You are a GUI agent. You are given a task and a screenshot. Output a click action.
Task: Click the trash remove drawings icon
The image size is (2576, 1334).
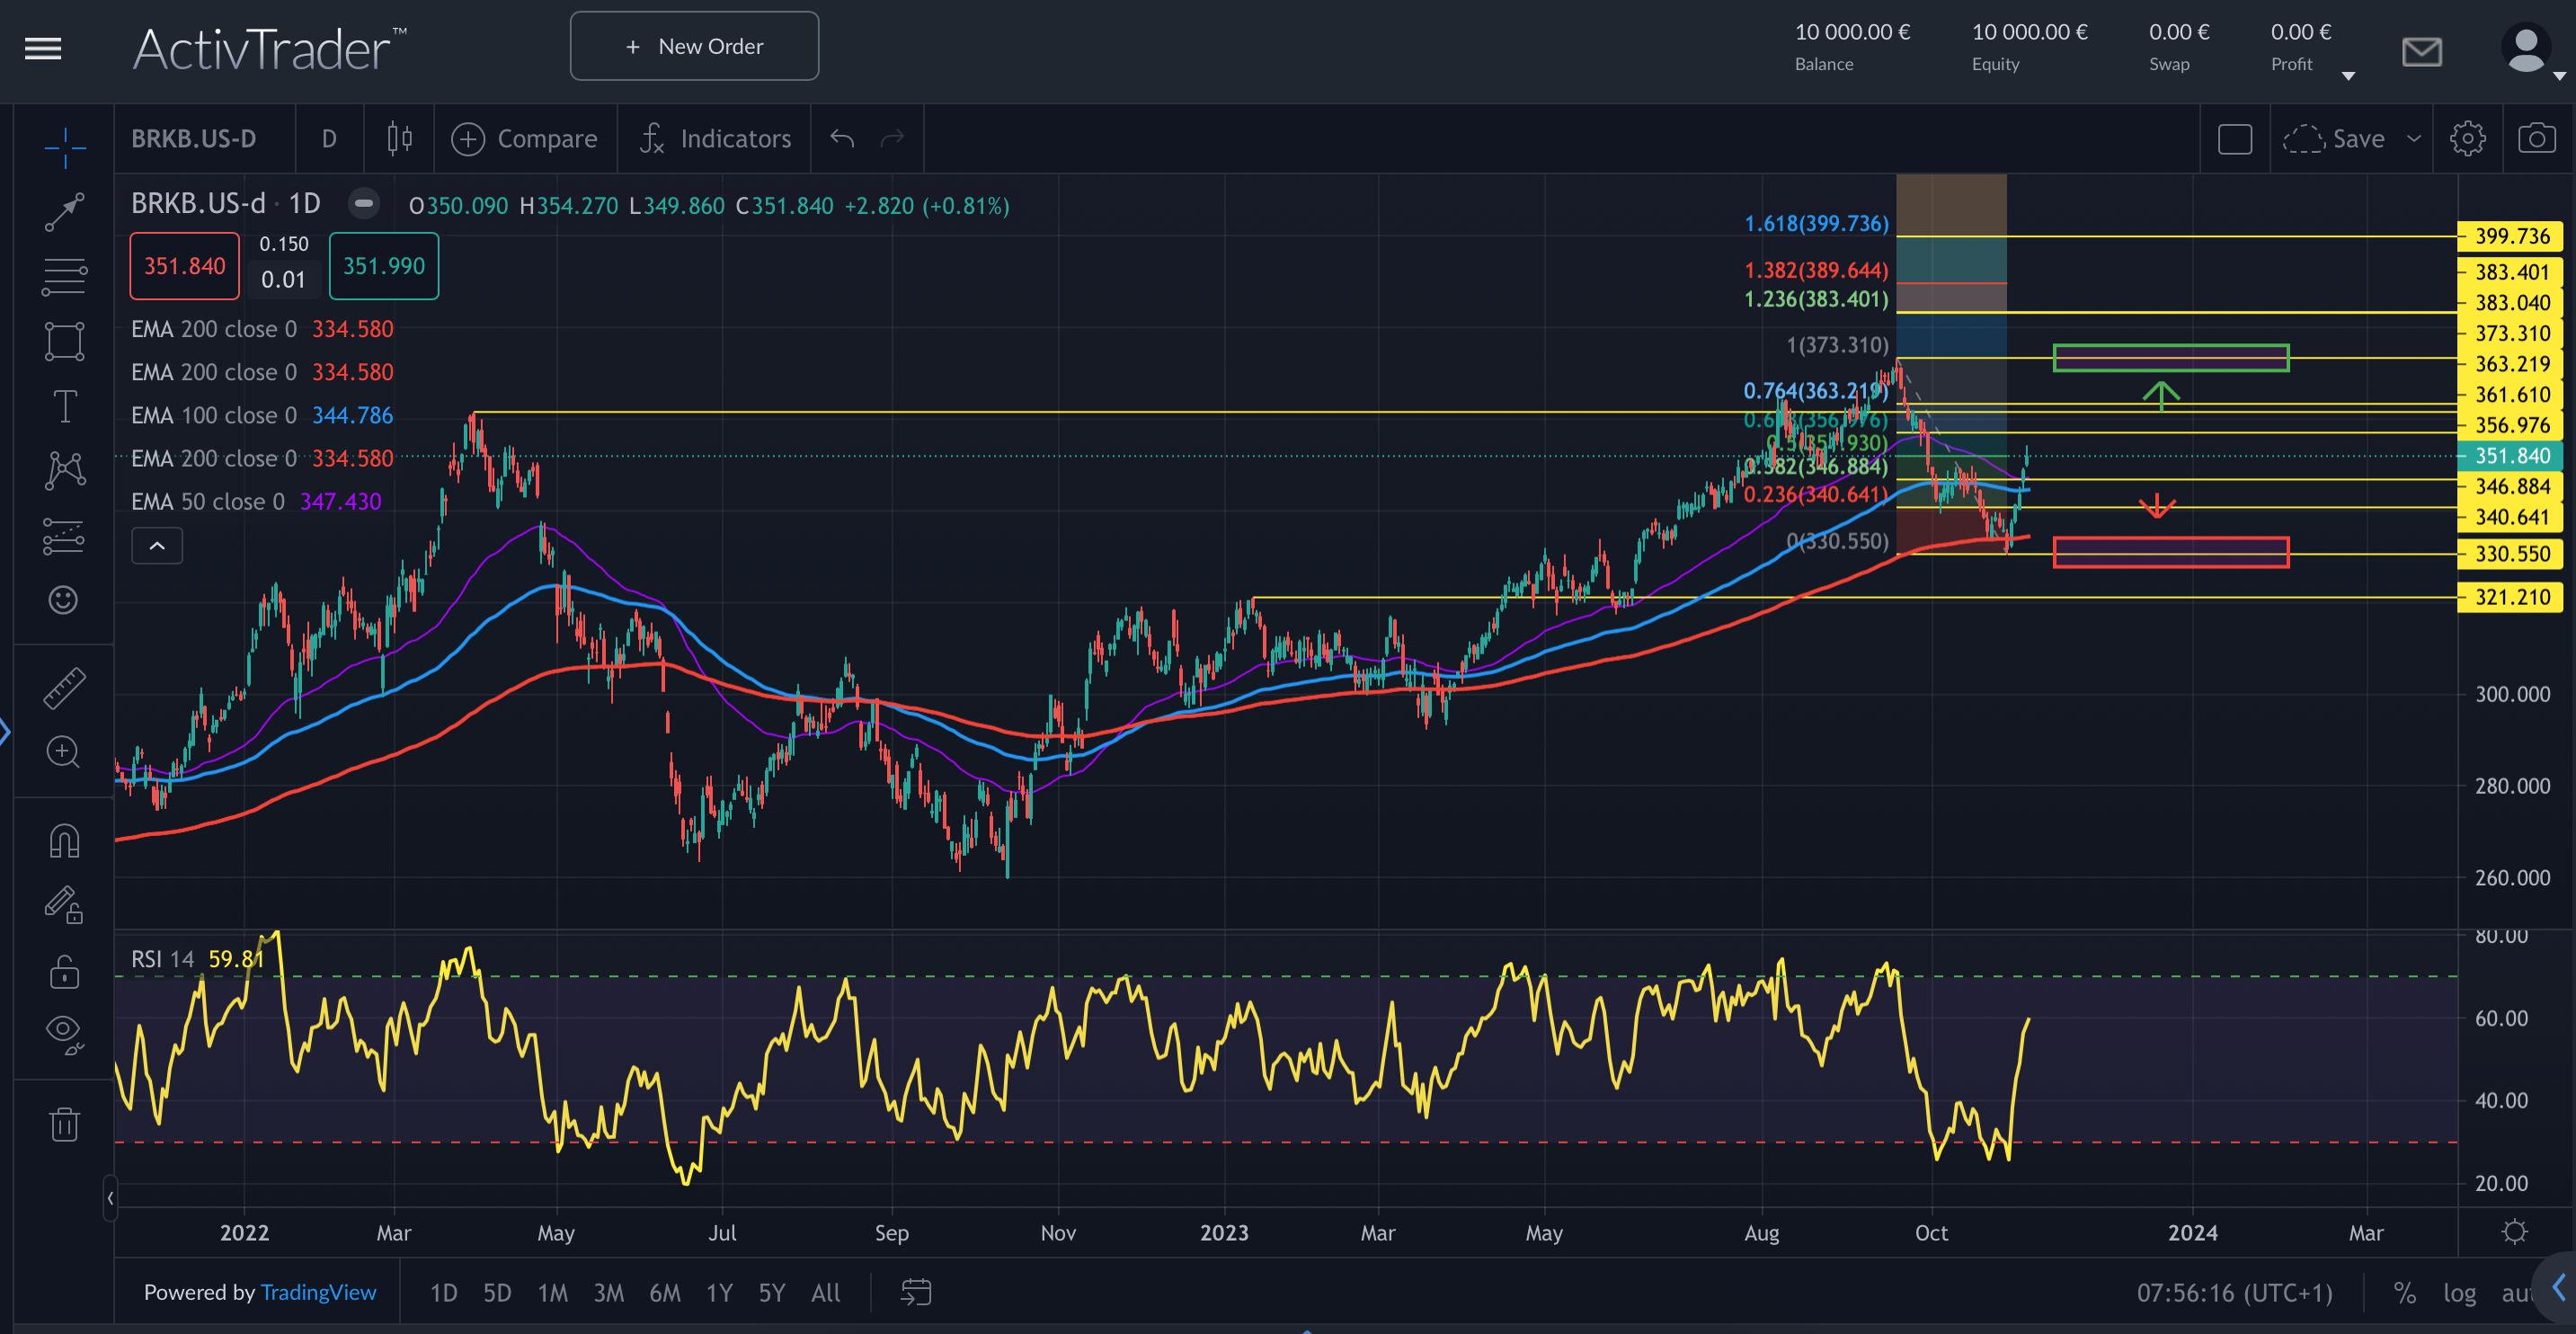(x=64, y=1124)
